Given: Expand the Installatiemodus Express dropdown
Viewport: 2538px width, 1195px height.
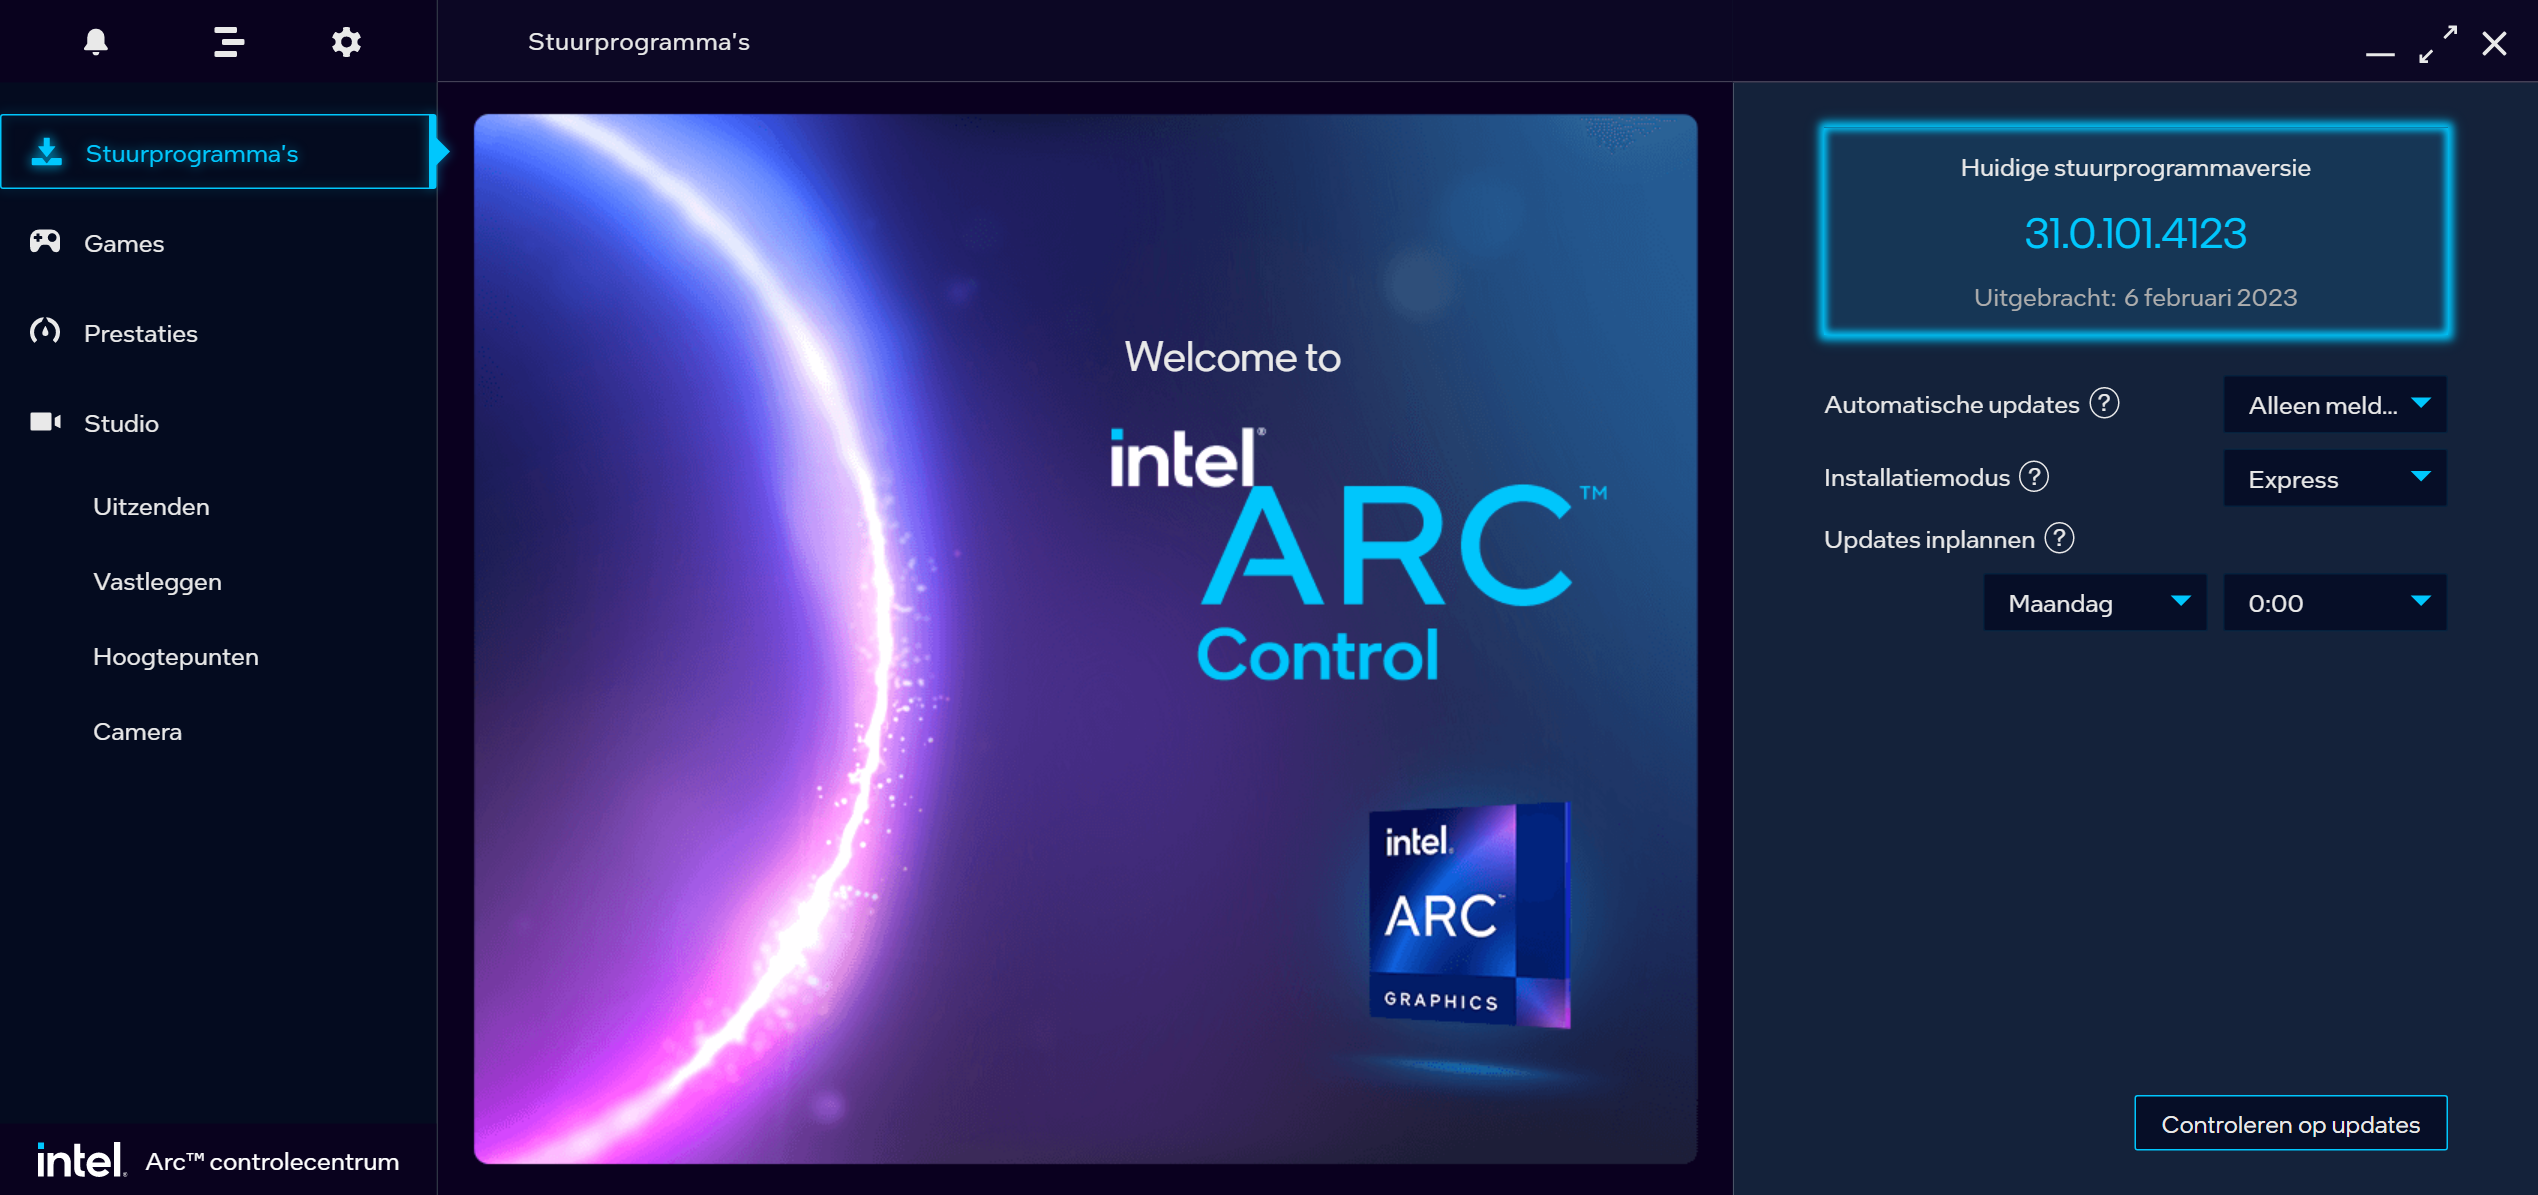Looking at the screenshot, I should click(2335, 478).
